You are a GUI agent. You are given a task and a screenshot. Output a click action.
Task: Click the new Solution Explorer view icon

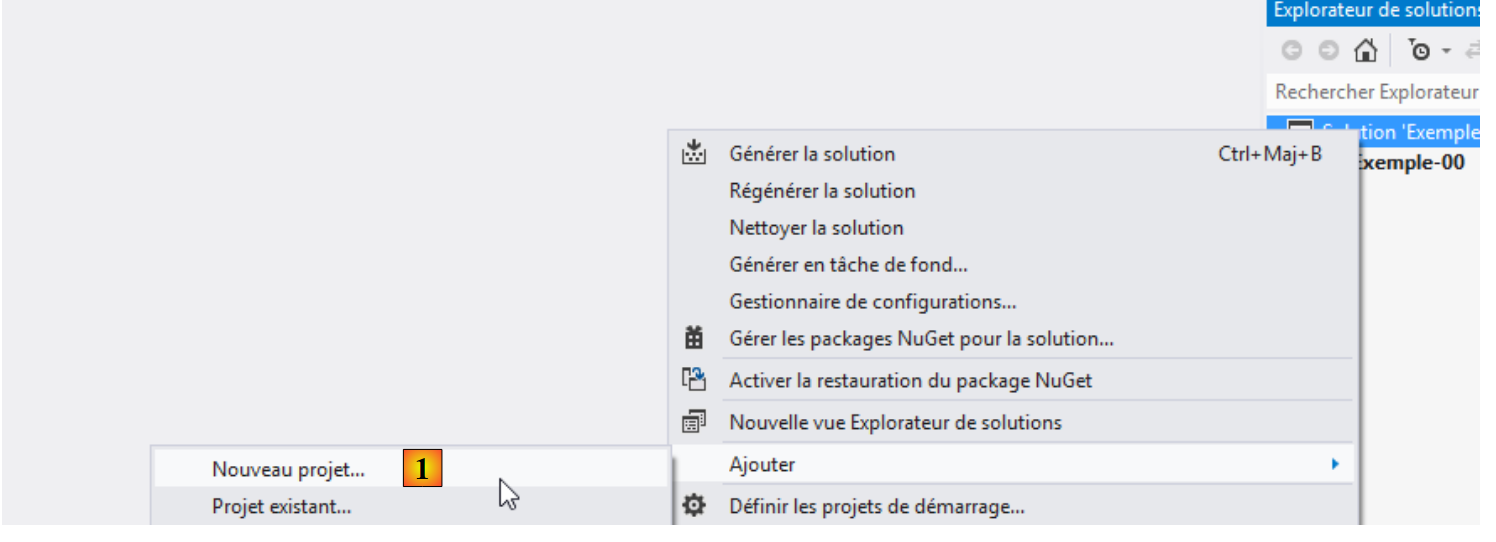click(x=694, y=422)
